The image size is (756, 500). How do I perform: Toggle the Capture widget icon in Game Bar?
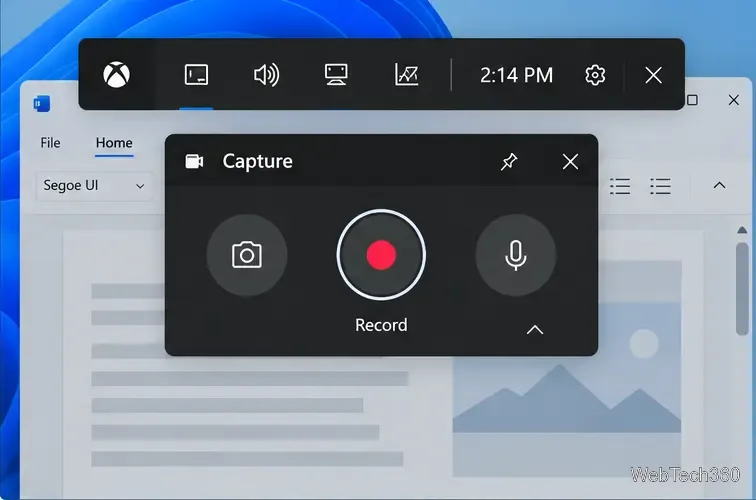(x=196, y=75)
